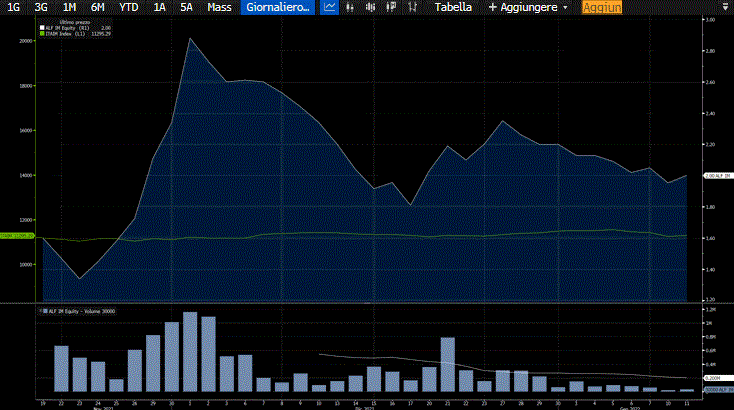Set the range to 1G

[x=13, y=7]
